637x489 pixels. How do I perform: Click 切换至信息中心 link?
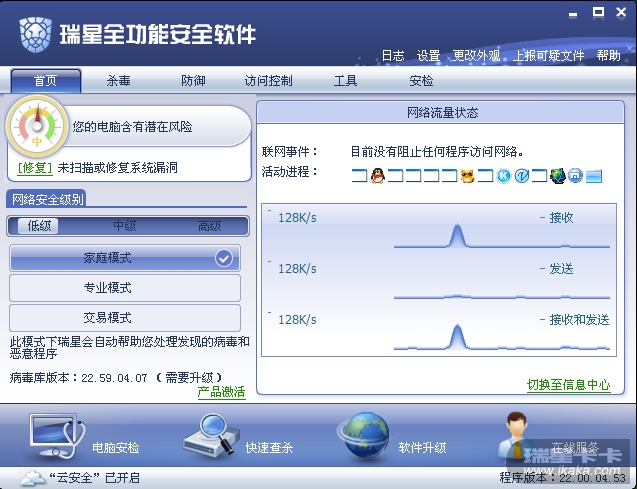point(568,385)
